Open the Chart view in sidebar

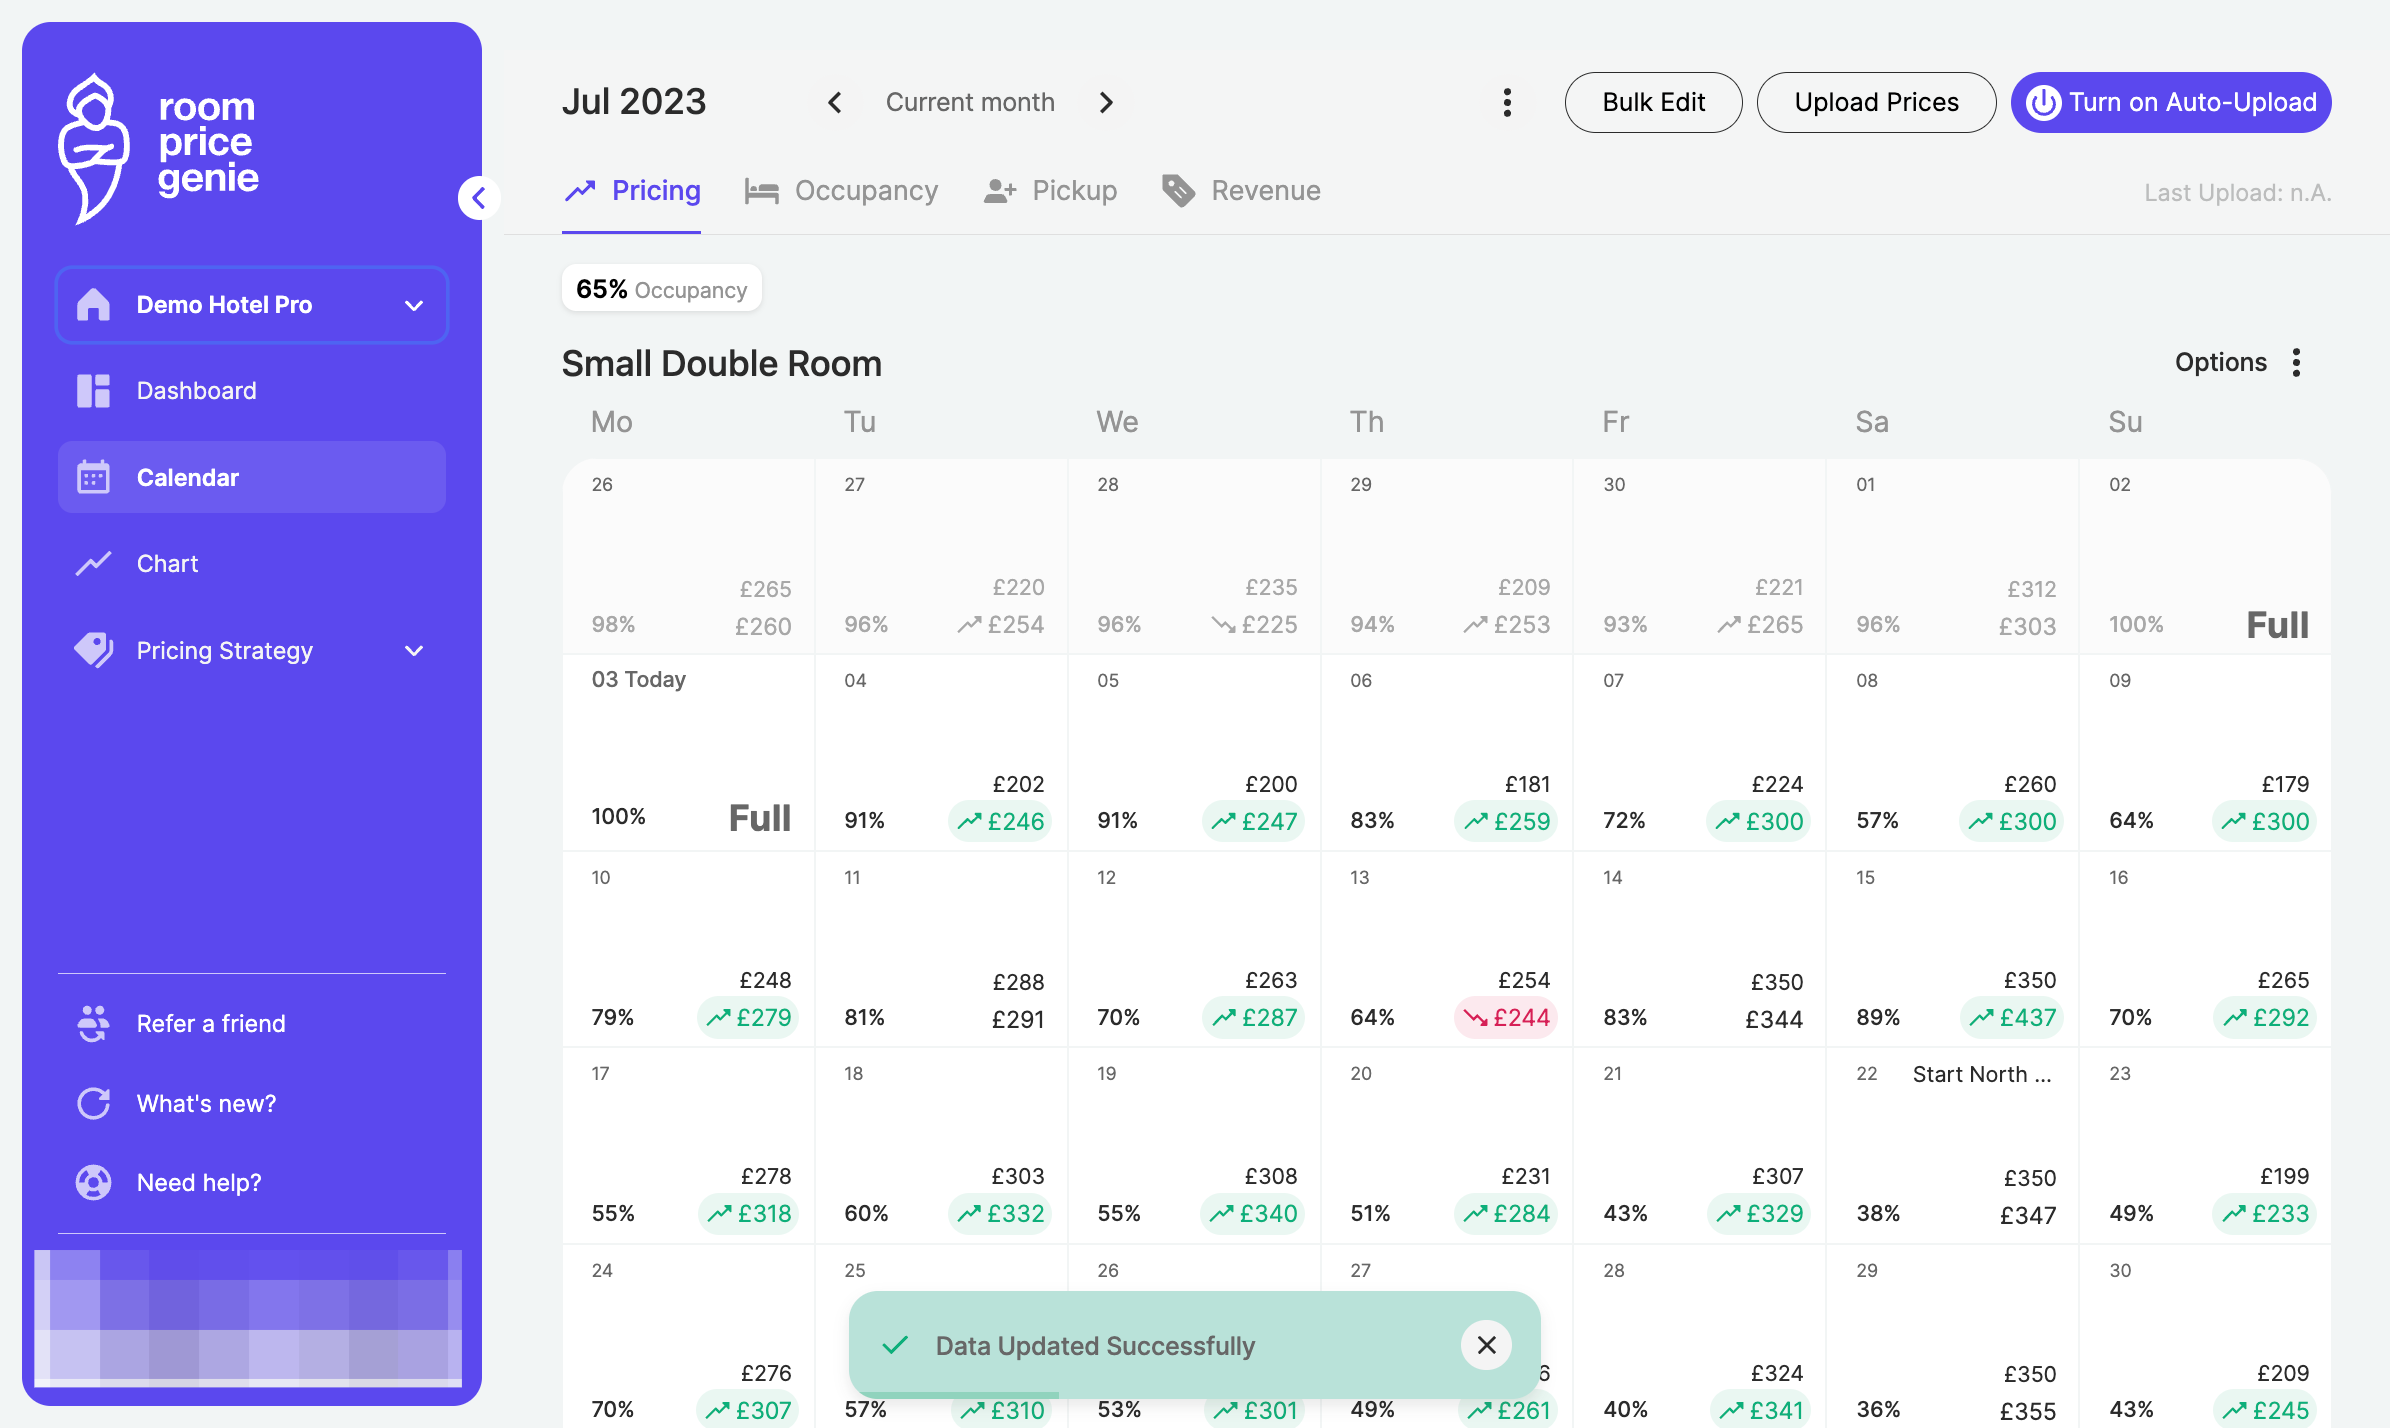coord(251,564)
